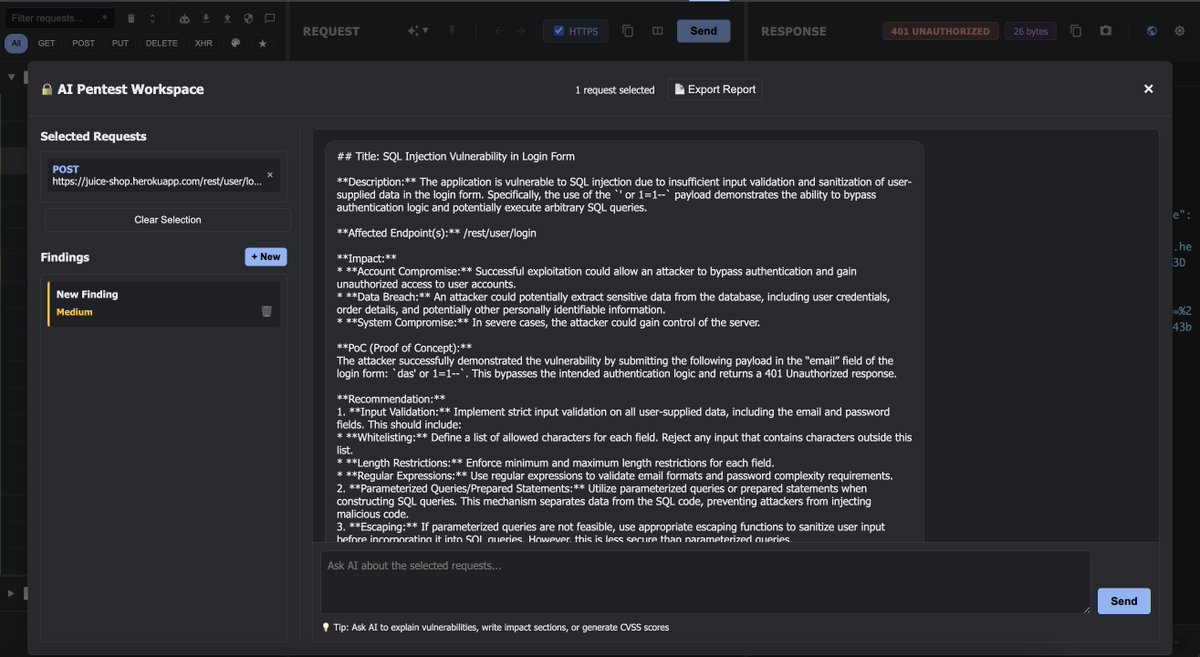Click the Medium severity label

(x=74, y=312)
